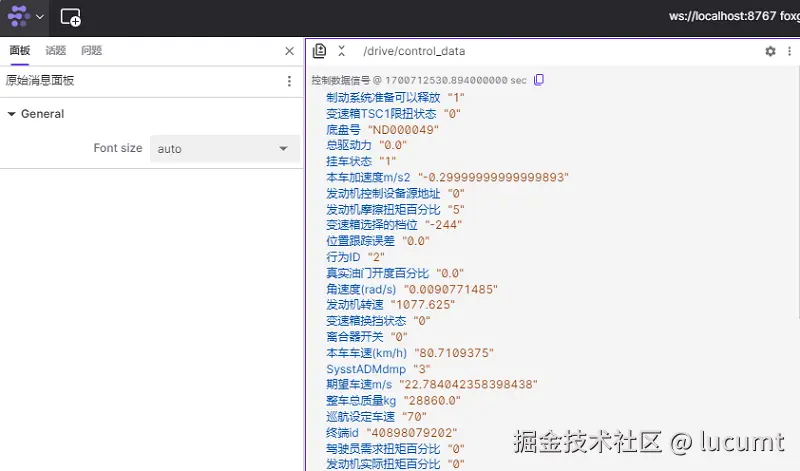800x471 pixels.
Task: Click the 底盘号 value "ND000049"
Action: point(403,130)
